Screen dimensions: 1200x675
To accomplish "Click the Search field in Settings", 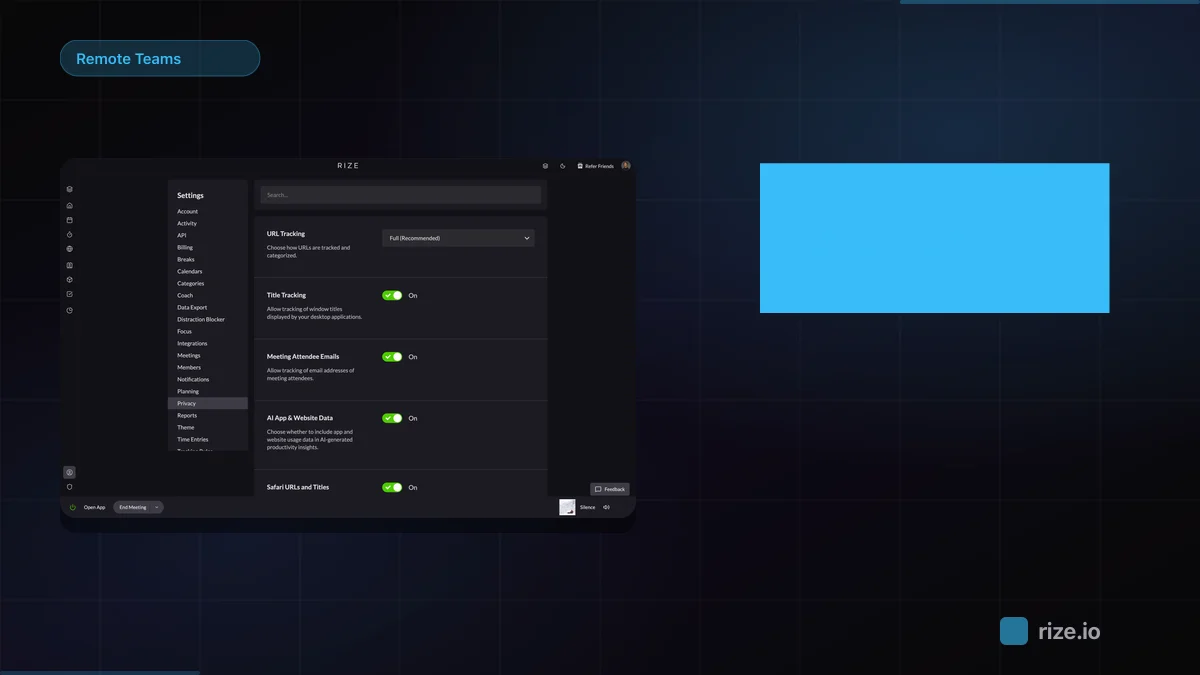I will pyautogui.click(x=399, y=194).
